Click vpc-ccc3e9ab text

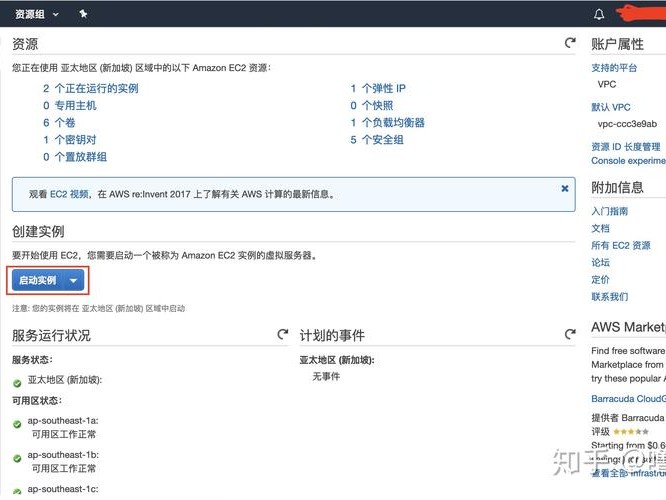627,124
